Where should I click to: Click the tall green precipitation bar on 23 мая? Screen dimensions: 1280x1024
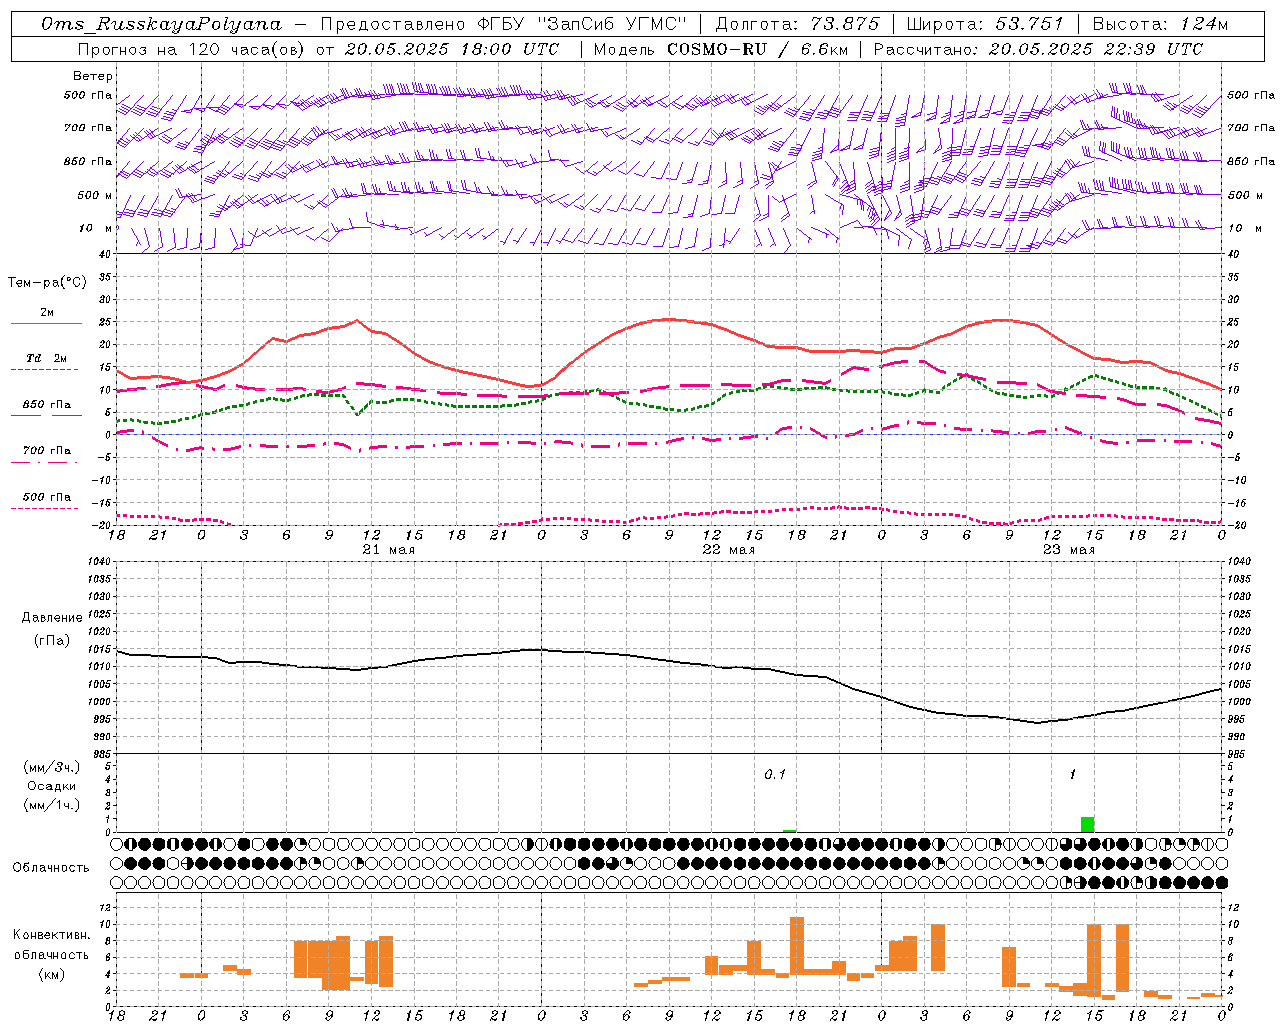(1087, 824)
